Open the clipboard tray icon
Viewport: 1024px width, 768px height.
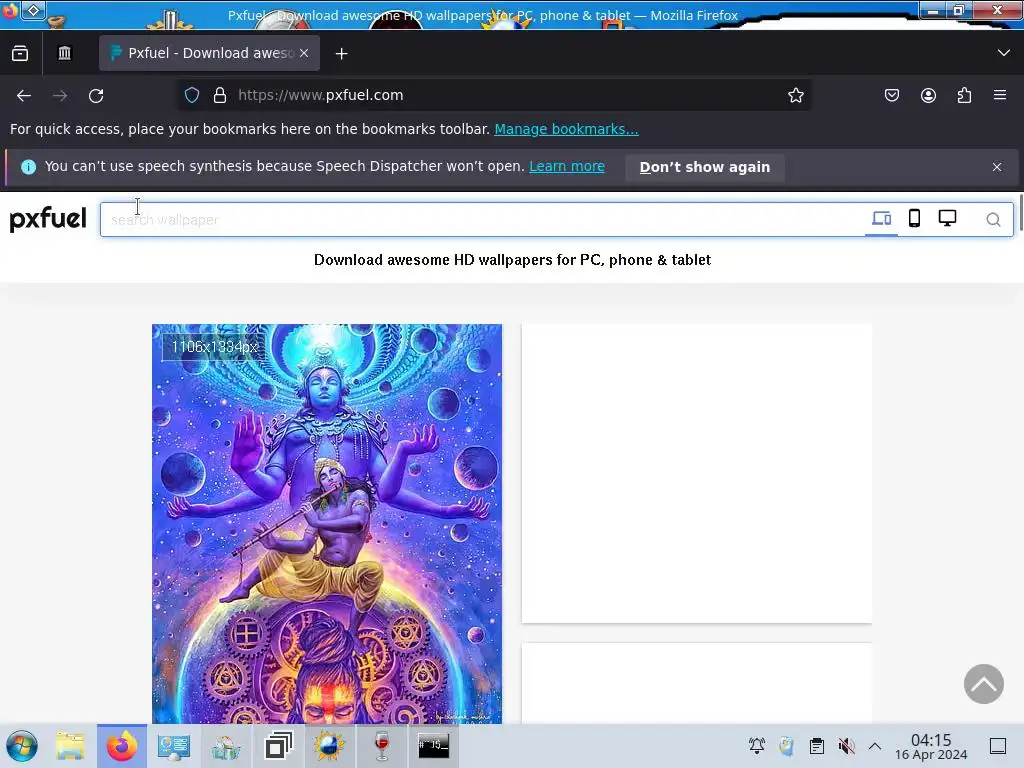(x=816, y=746)
